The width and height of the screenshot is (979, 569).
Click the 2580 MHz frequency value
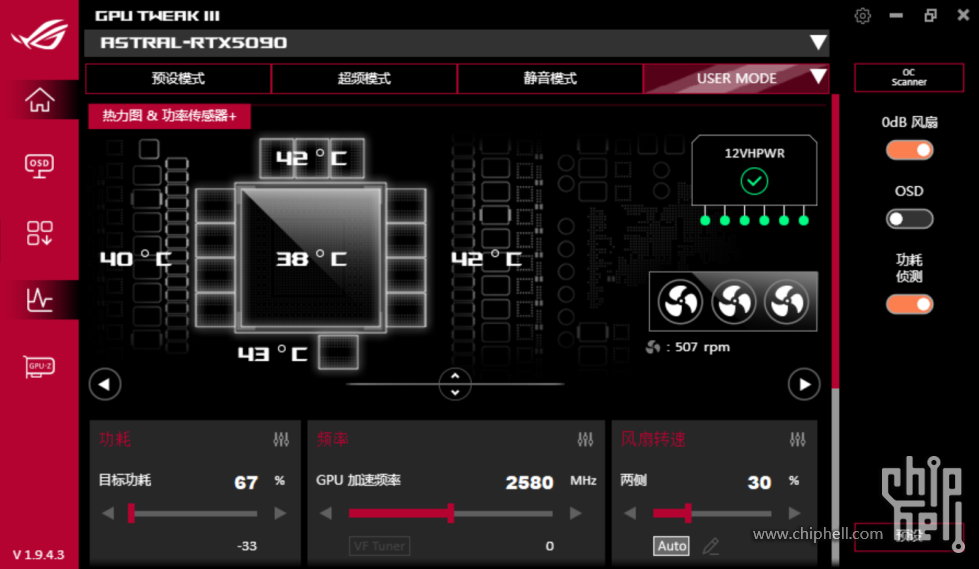tap(529, 482)
